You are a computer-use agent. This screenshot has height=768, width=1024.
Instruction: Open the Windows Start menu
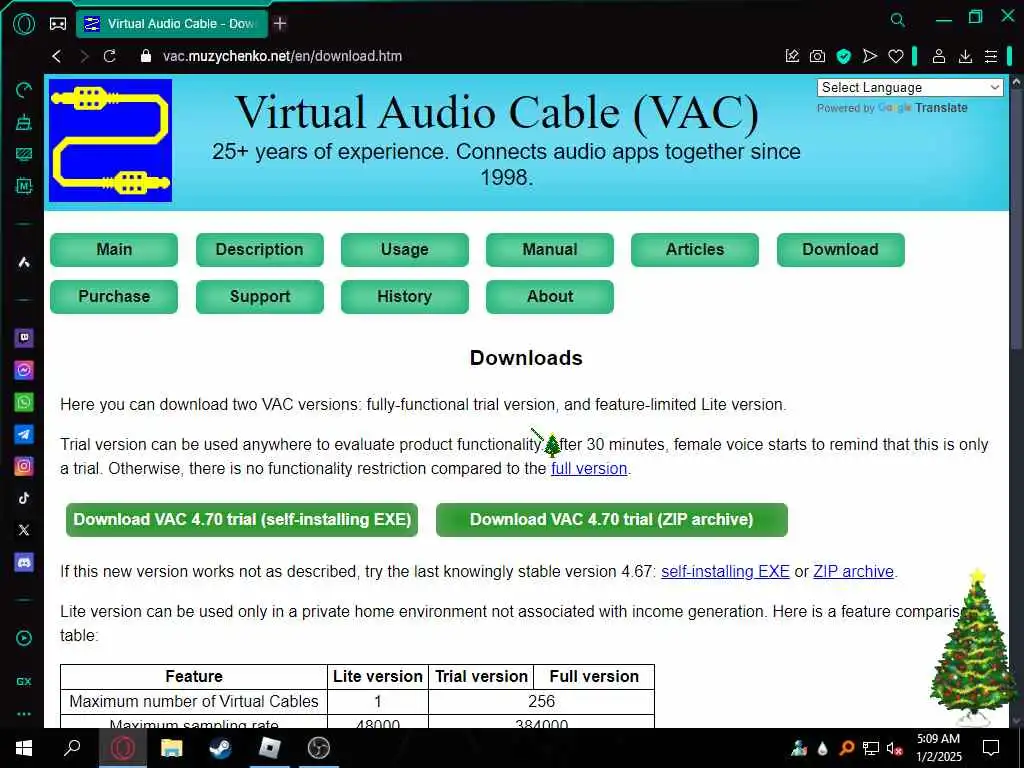(24, 748)
